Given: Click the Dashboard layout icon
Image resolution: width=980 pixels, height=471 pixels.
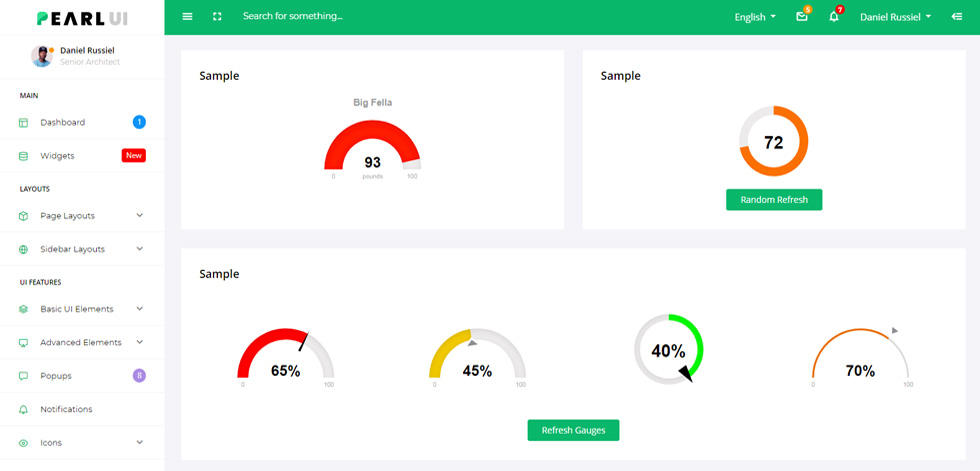Looking at the screenshot, I should point(24,122).
